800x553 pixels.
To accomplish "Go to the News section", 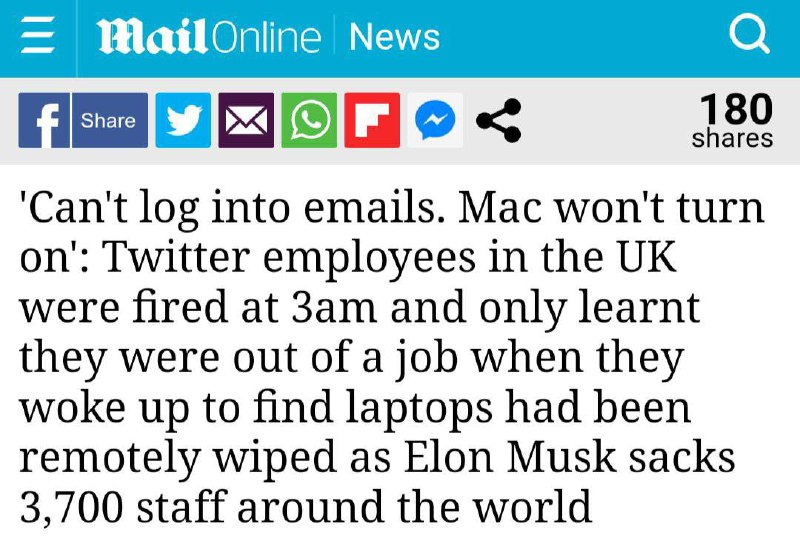I will (x=394, y=38).
